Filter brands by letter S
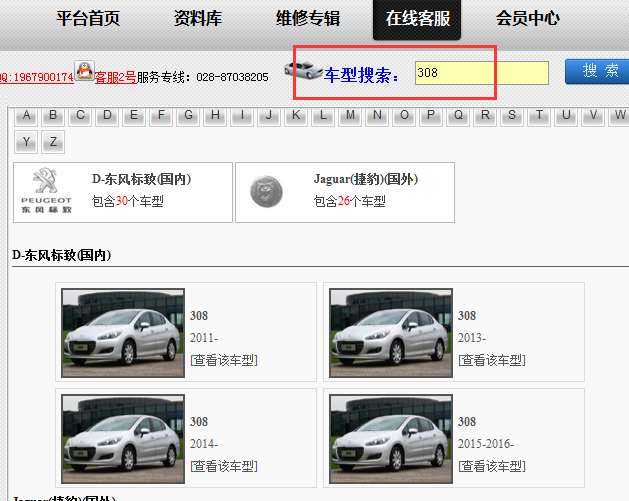This screenshot has width=629, height=501. (x=512, y=116)
